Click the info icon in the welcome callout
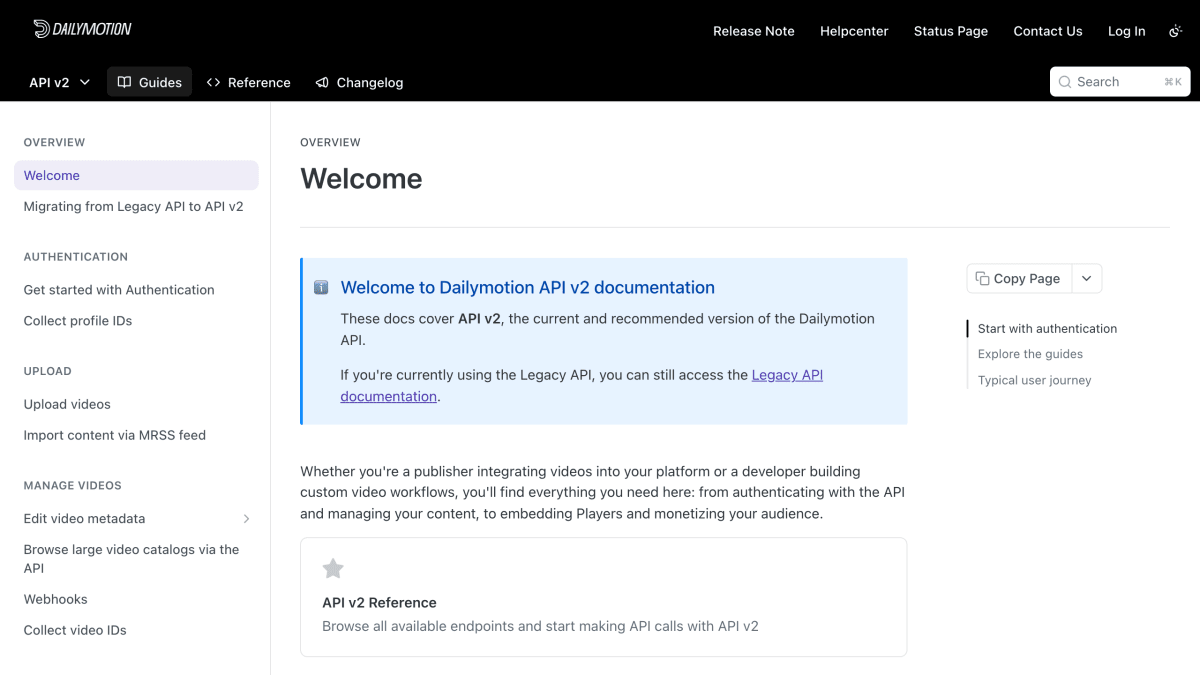The image size is (1200, 675). coord(321,287)
